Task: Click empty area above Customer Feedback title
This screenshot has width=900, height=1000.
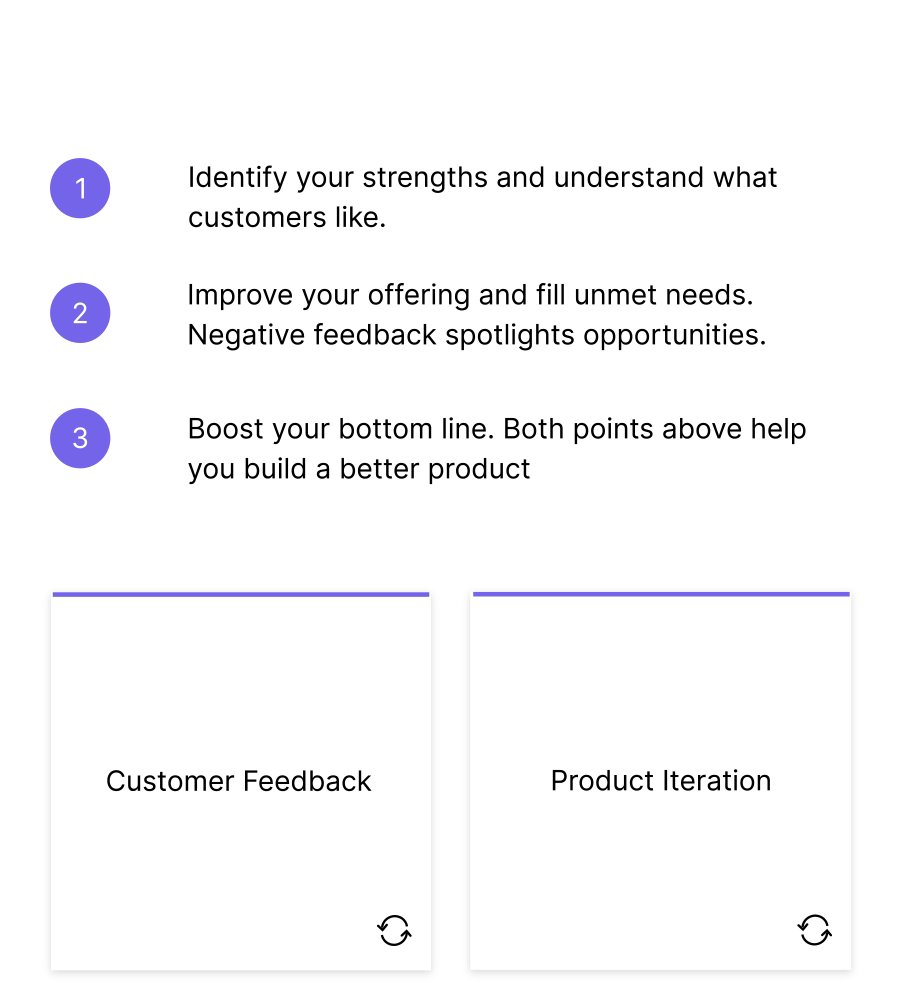Action: (241, 679)
